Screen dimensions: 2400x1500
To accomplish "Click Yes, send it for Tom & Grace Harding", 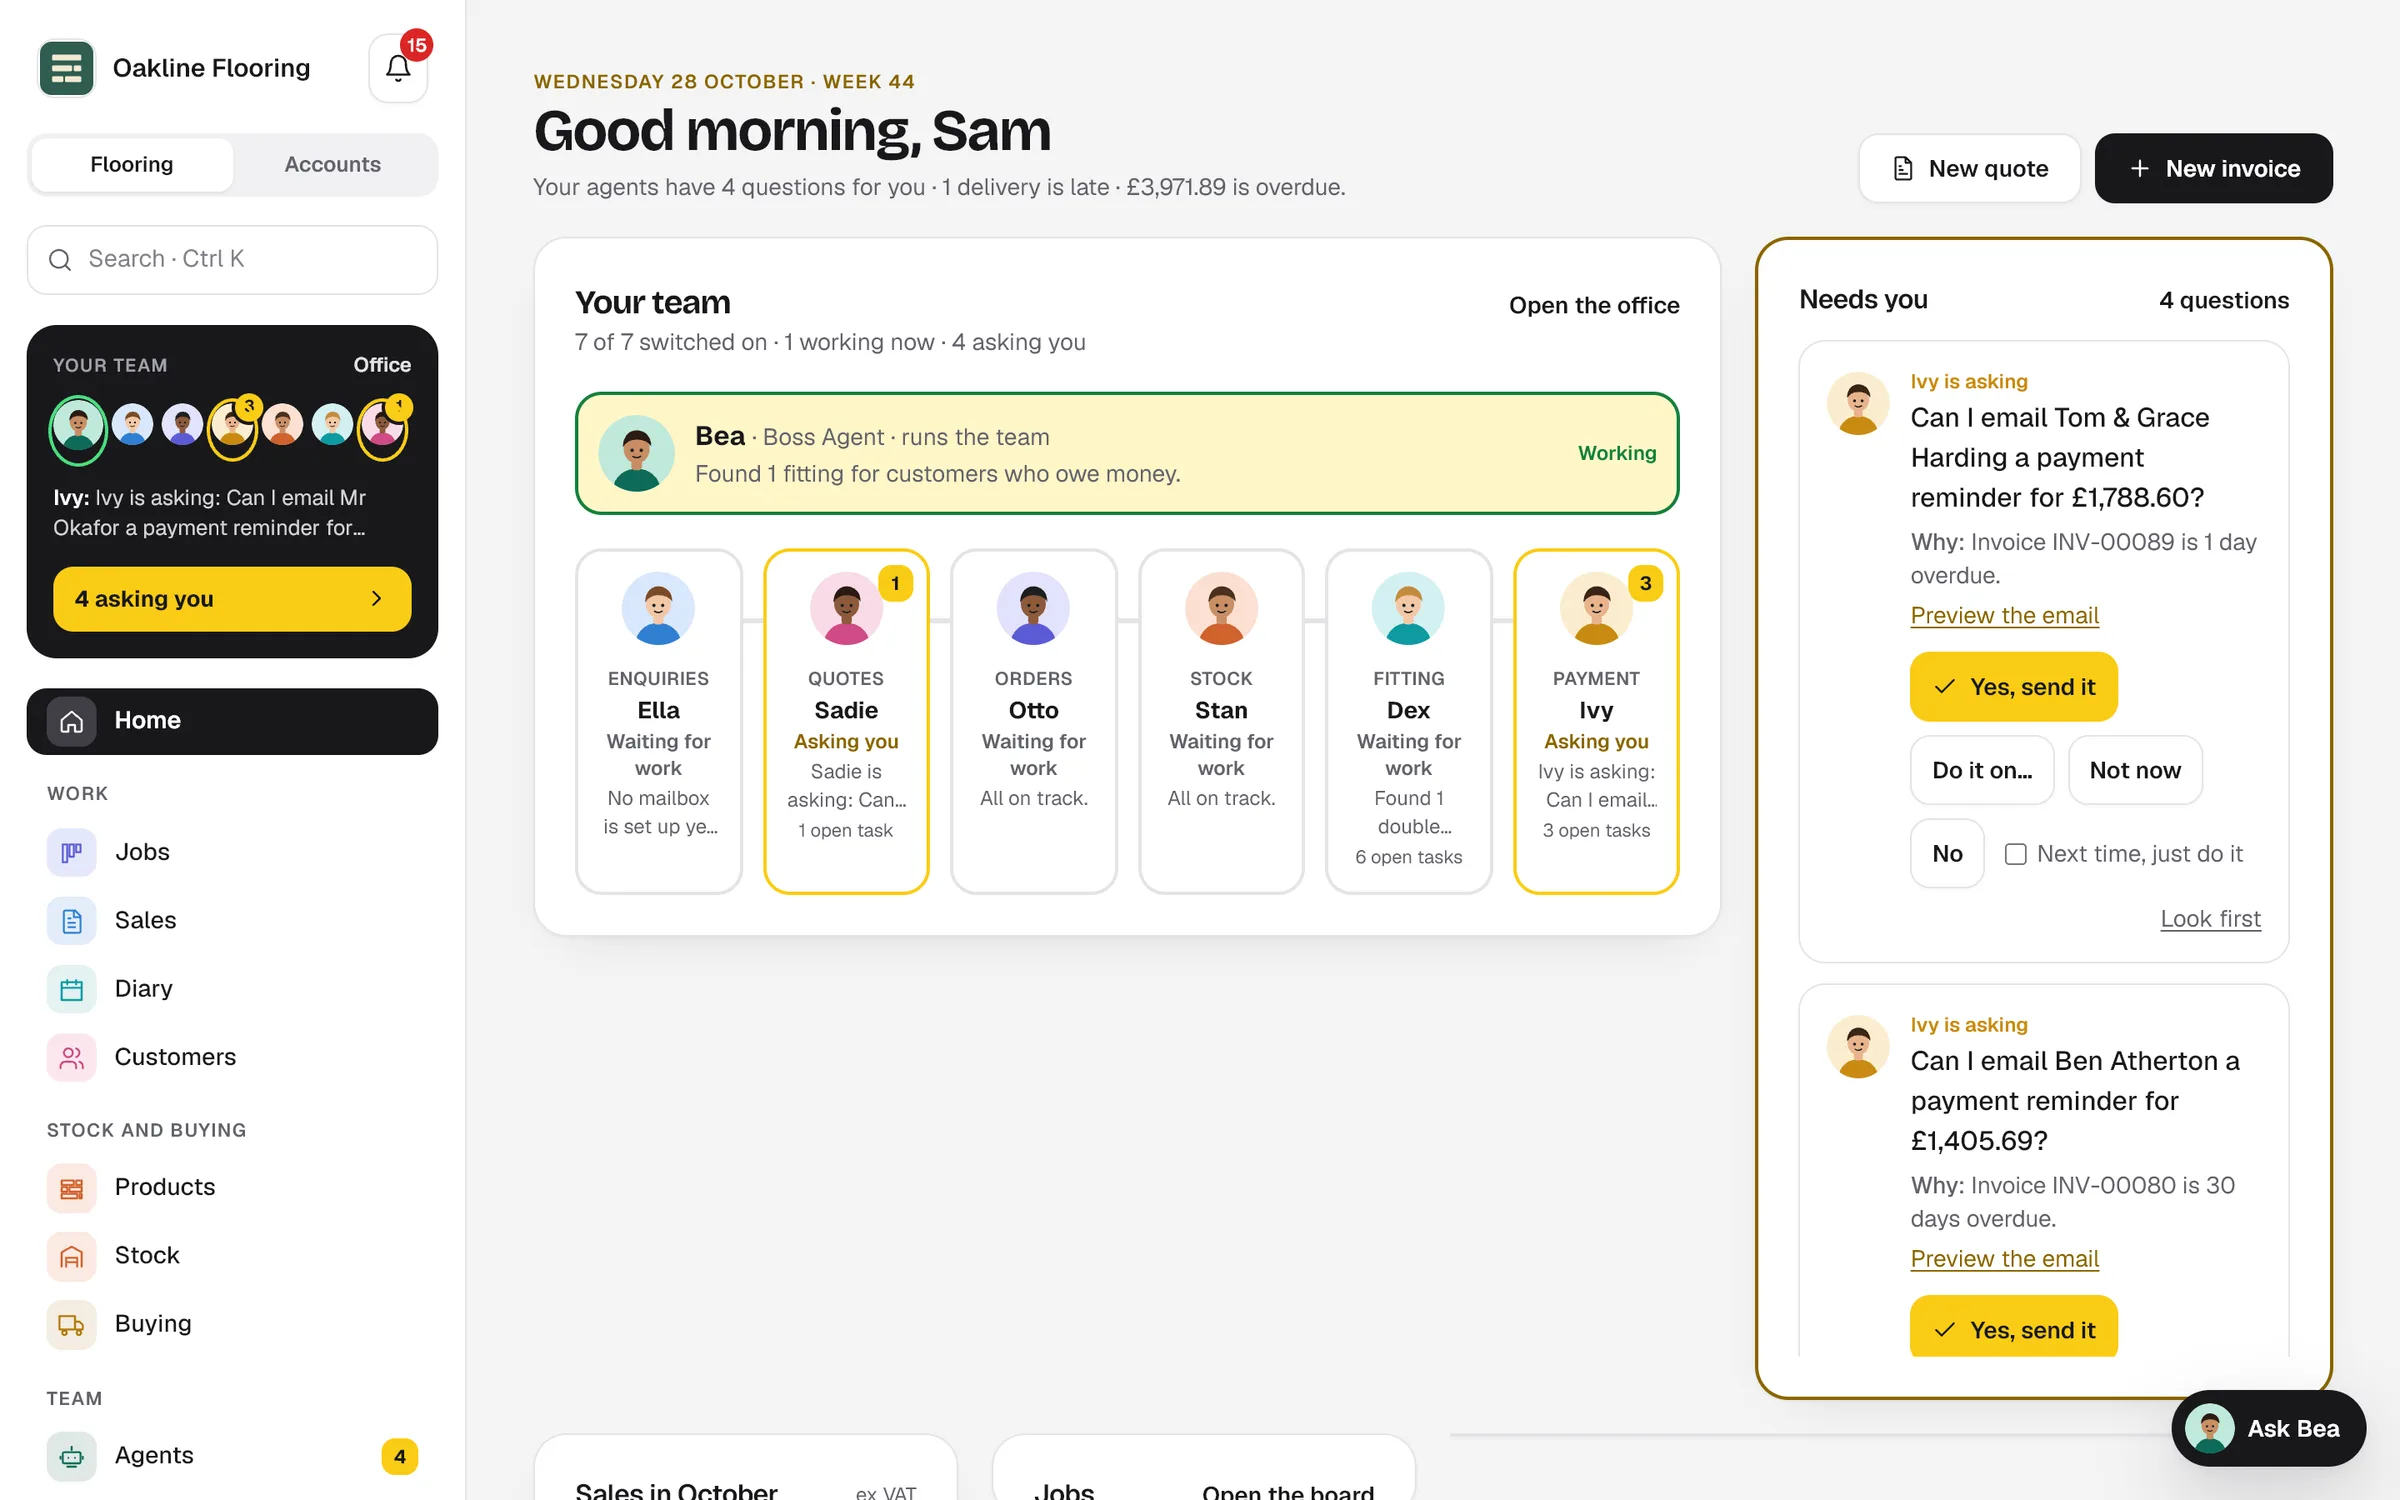I will click(2013, 687).
